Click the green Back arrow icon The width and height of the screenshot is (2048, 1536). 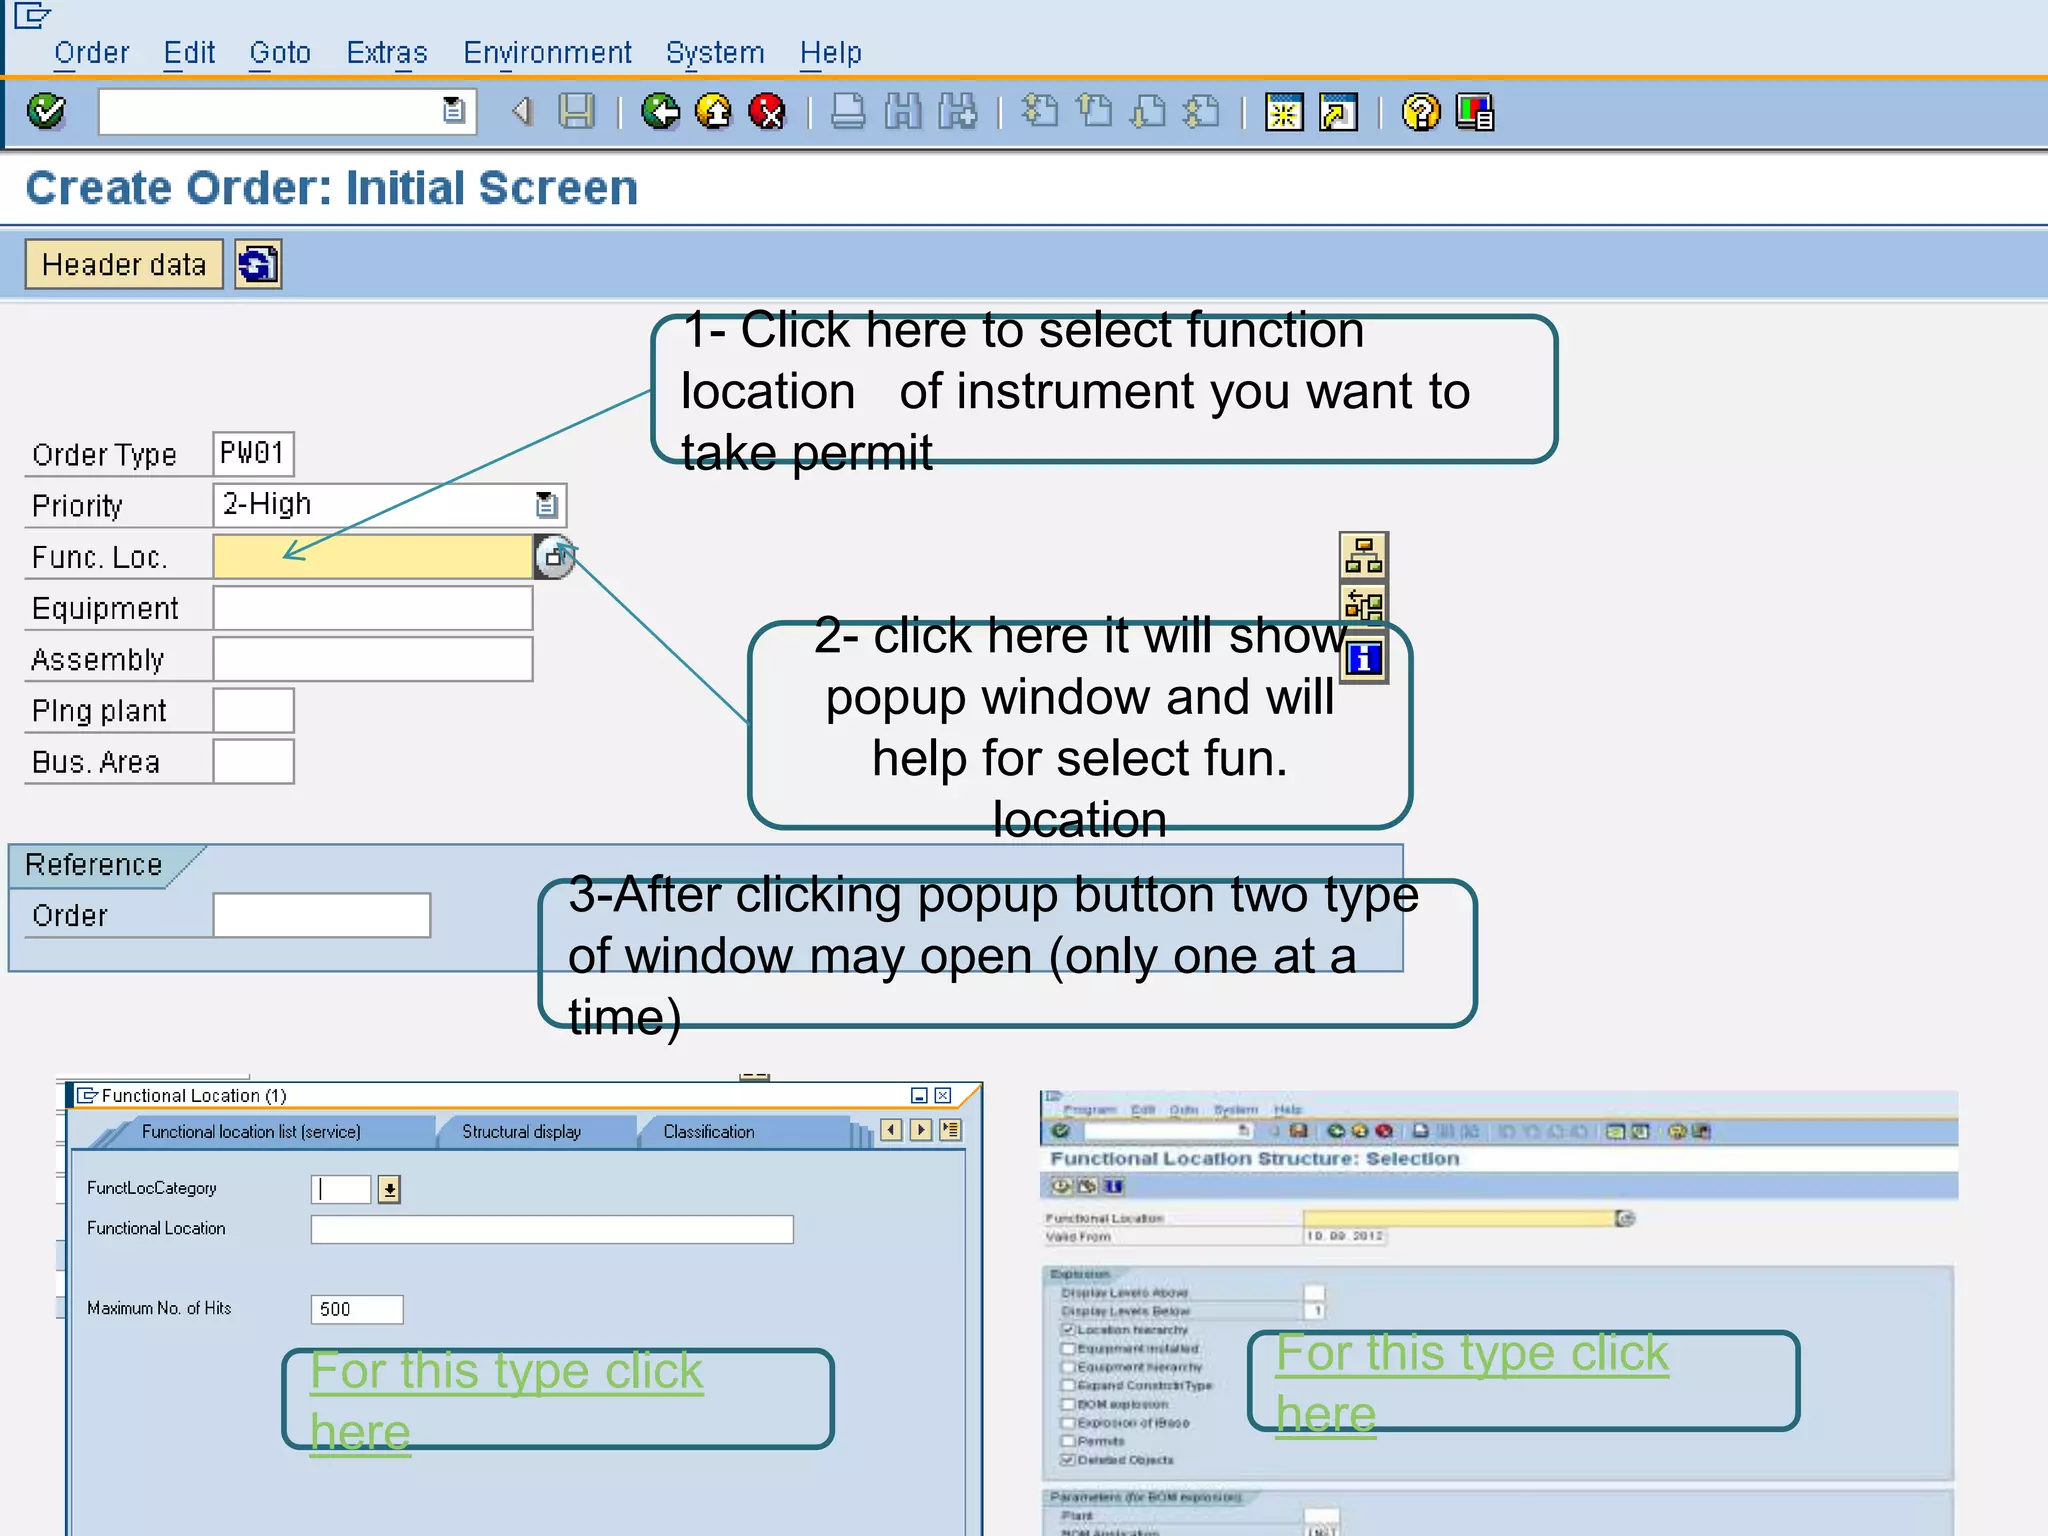click(x=660, y=111)
